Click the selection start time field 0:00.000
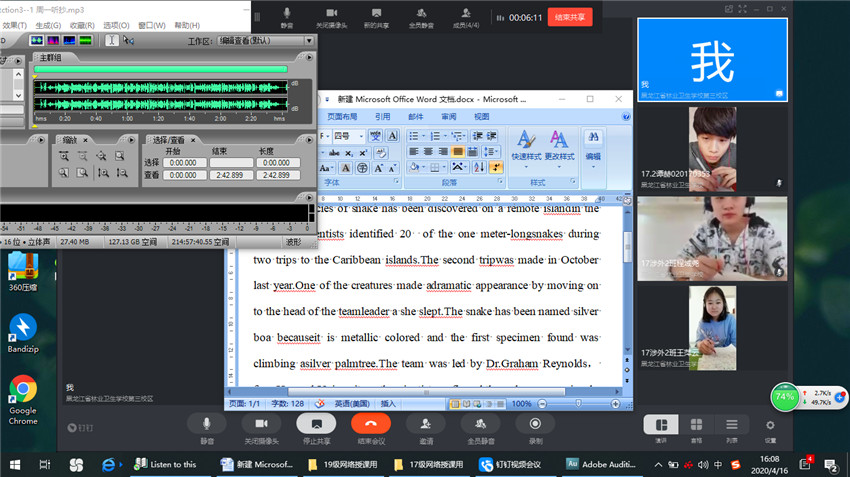 [x=183, y=163]
